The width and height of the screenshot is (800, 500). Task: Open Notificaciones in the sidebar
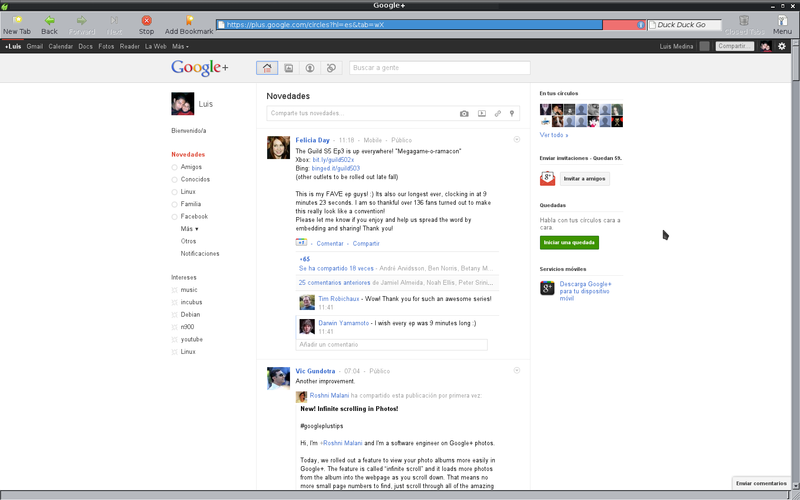pyautogui.click(x=200, y=254)
